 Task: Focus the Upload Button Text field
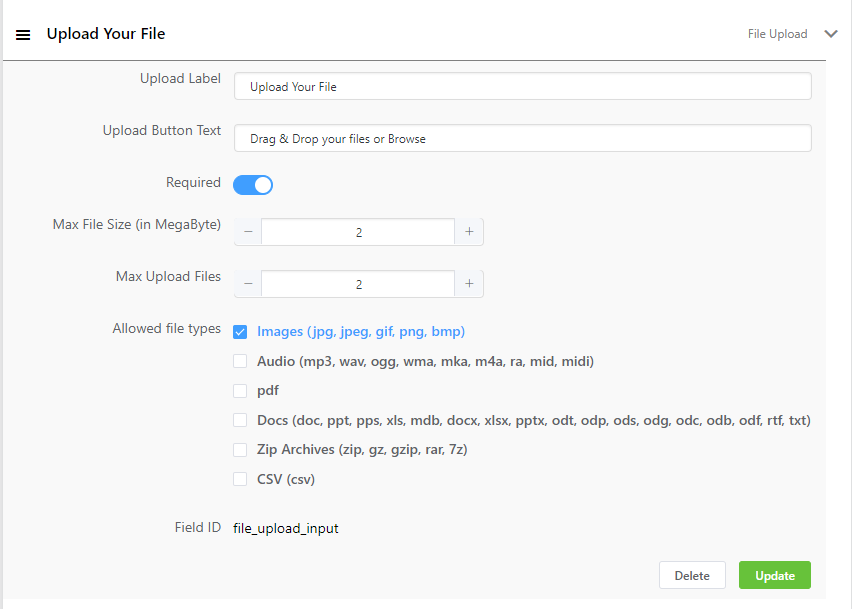pos(522,139)
